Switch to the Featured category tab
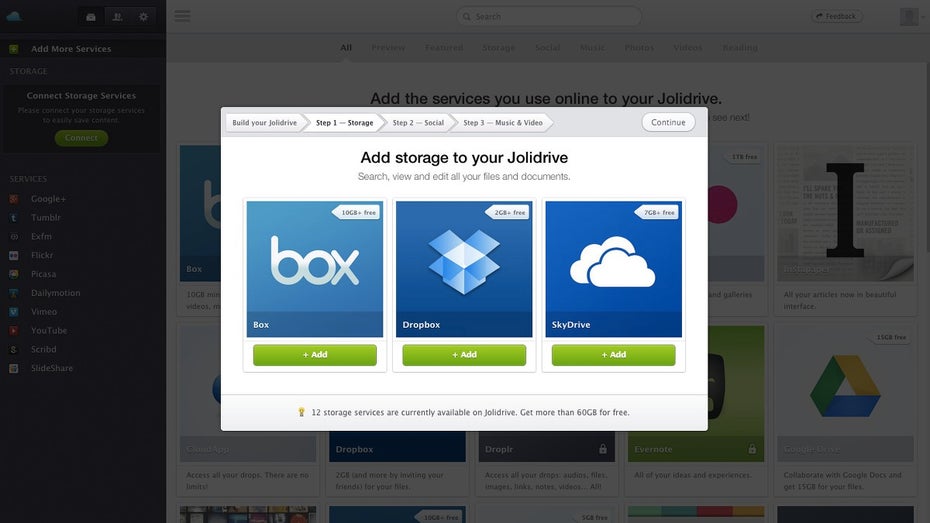Viewport: 930px width, 523px height. coord(444,47)
